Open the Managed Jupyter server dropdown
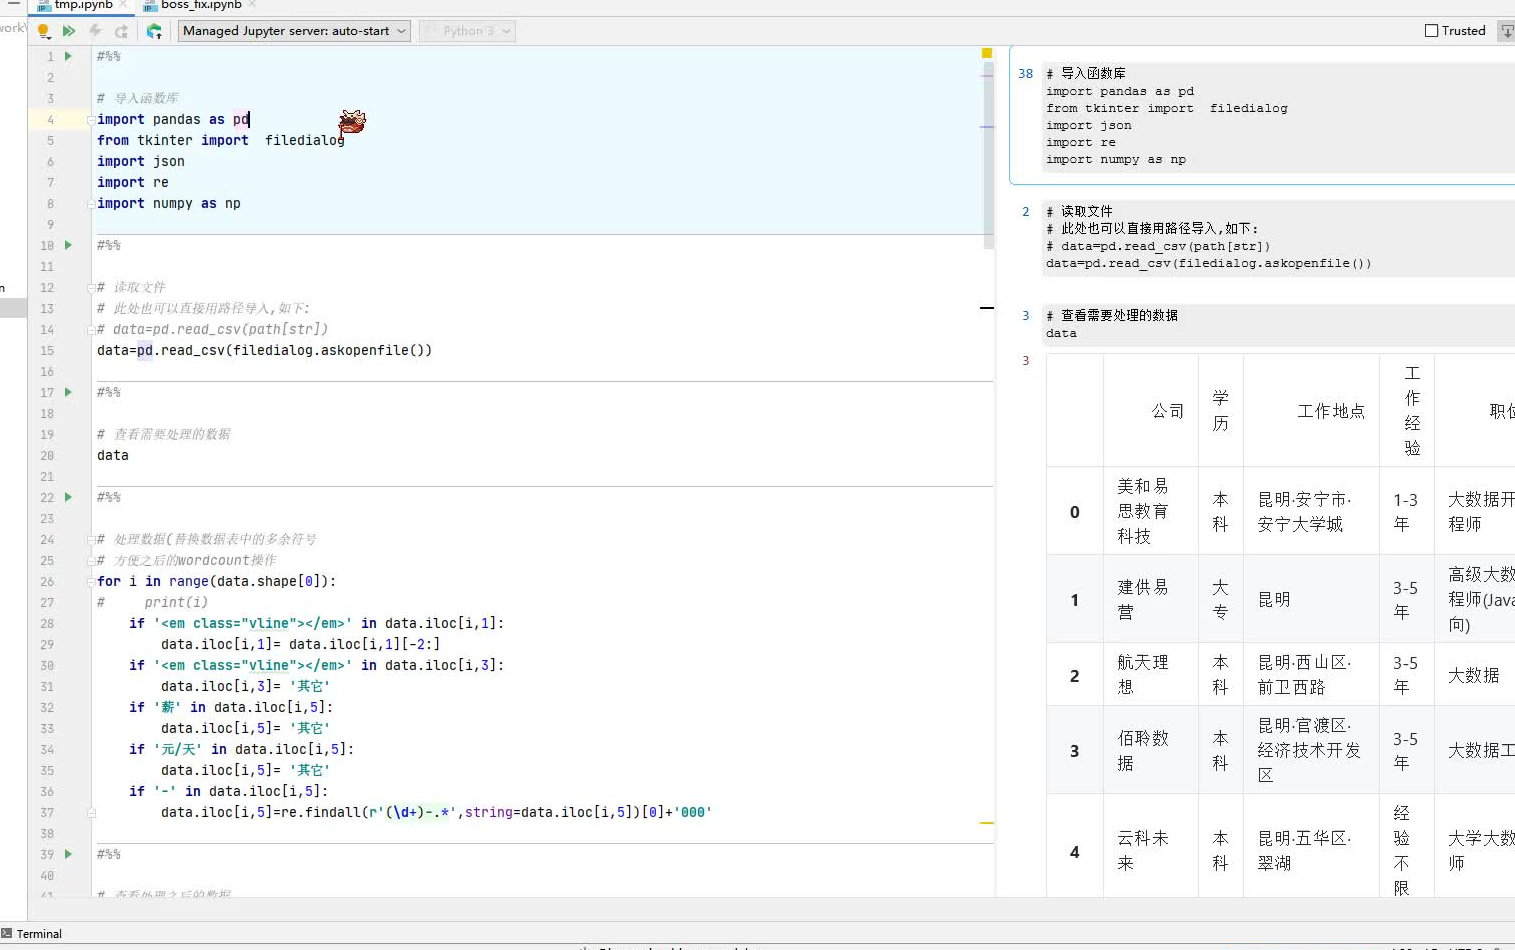The image size is (1515, 950). (x=293, y=31)
